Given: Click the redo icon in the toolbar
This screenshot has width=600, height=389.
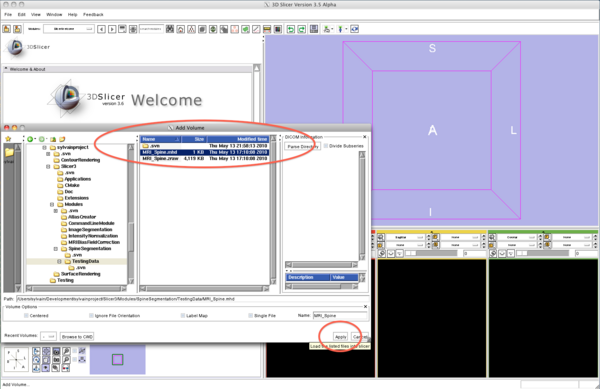Looking at the screenshot, I should [302, 29].
